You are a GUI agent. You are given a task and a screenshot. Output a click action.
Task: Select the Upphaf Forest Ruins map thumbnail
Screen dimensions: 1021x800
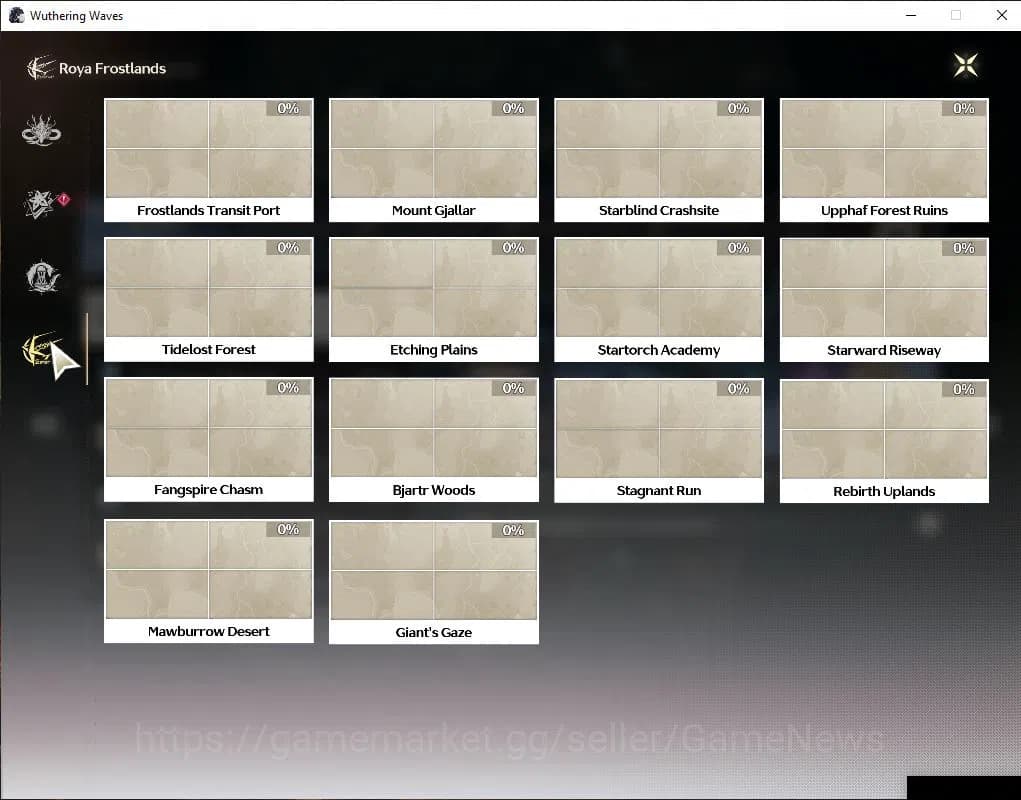coord(883,149)
